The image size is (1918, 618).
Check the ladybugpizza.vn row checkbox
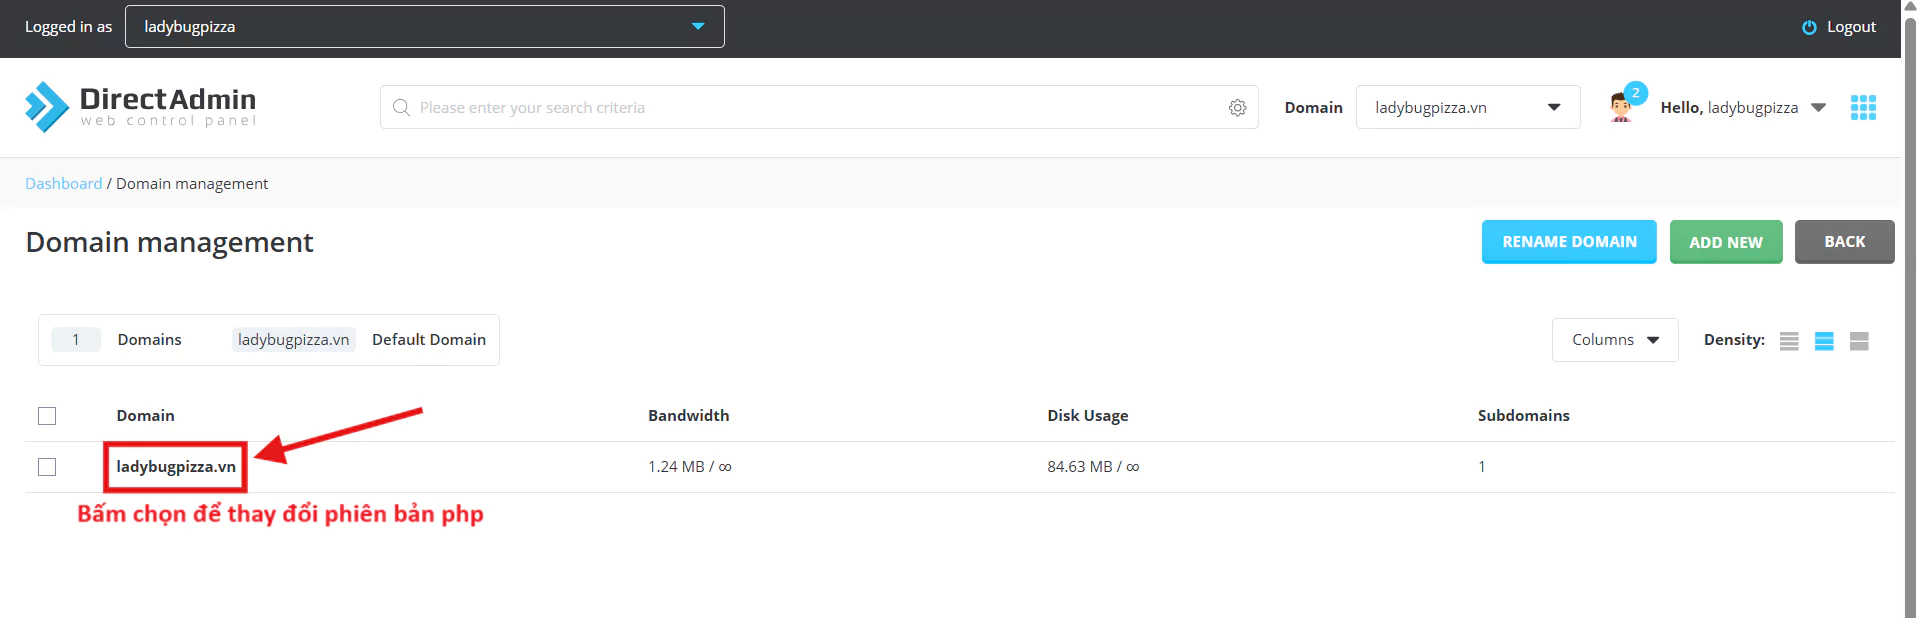click(47, 467)
